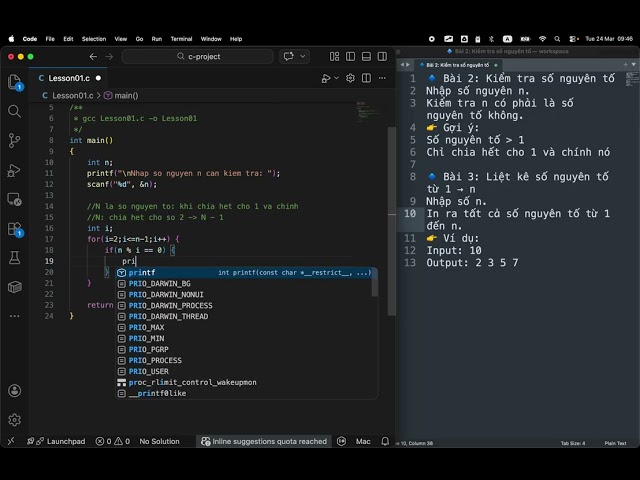Click the Run code icon in editor toolbar

(x=326, y=78)
